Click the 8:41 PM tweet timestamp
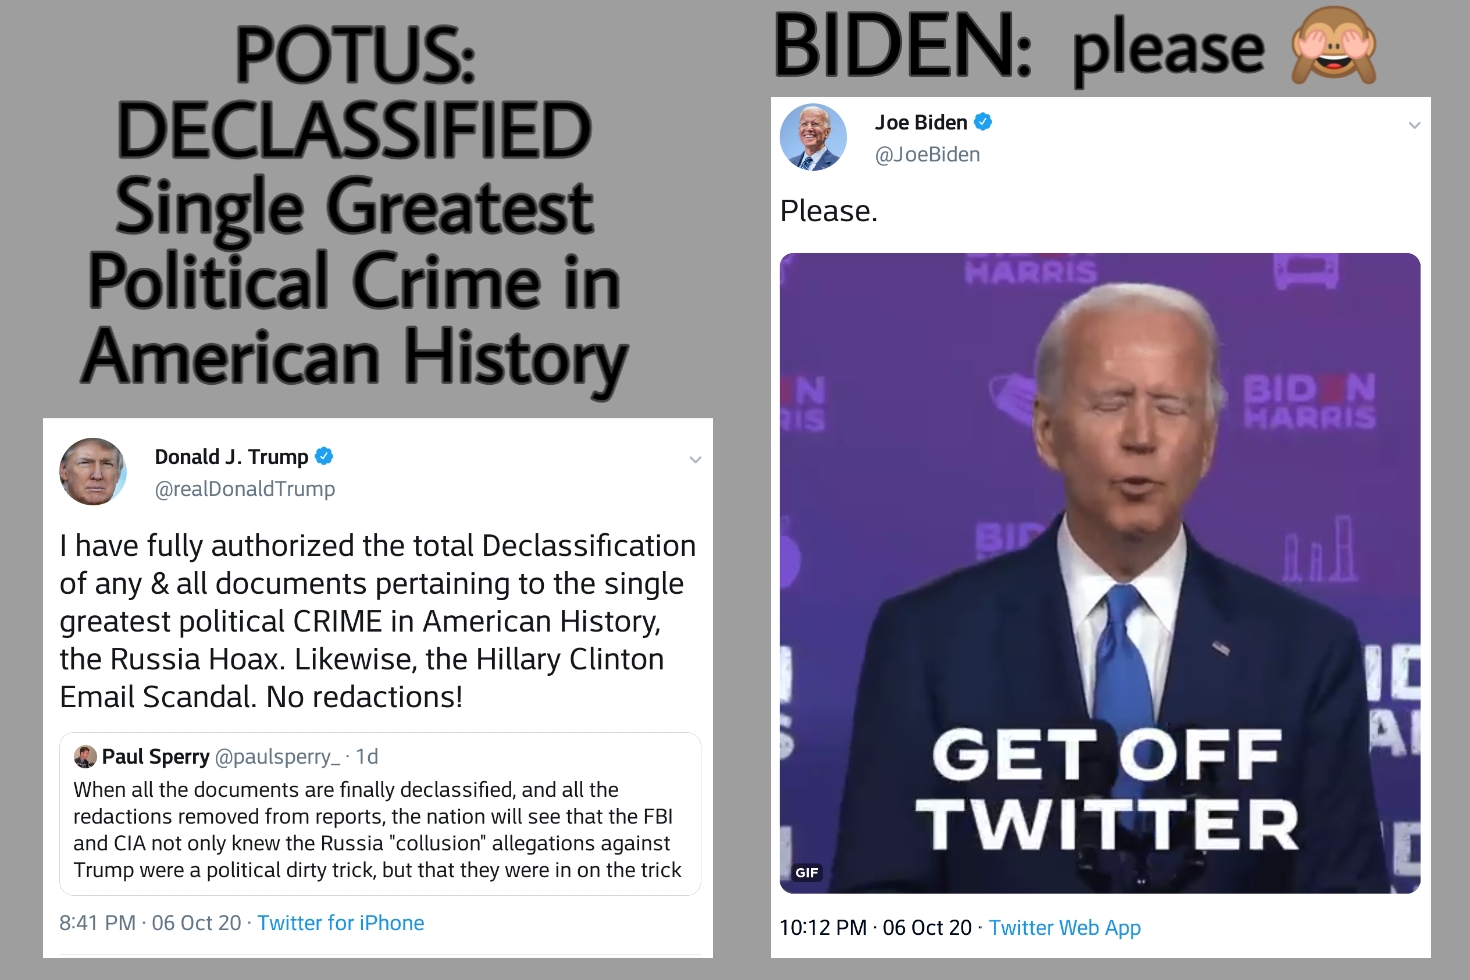The width and height of the screenshot is (1470, 980). click(150, 923)
